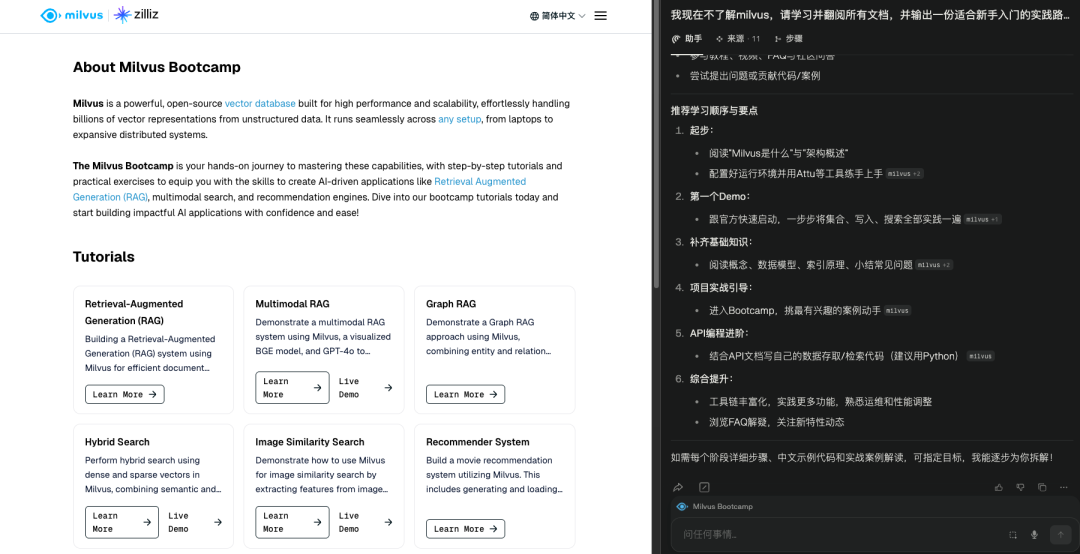Screen dimensions: 1080x554
Task: Click Learn More on Image Similarity Search card
Action: tap(292, 522)
